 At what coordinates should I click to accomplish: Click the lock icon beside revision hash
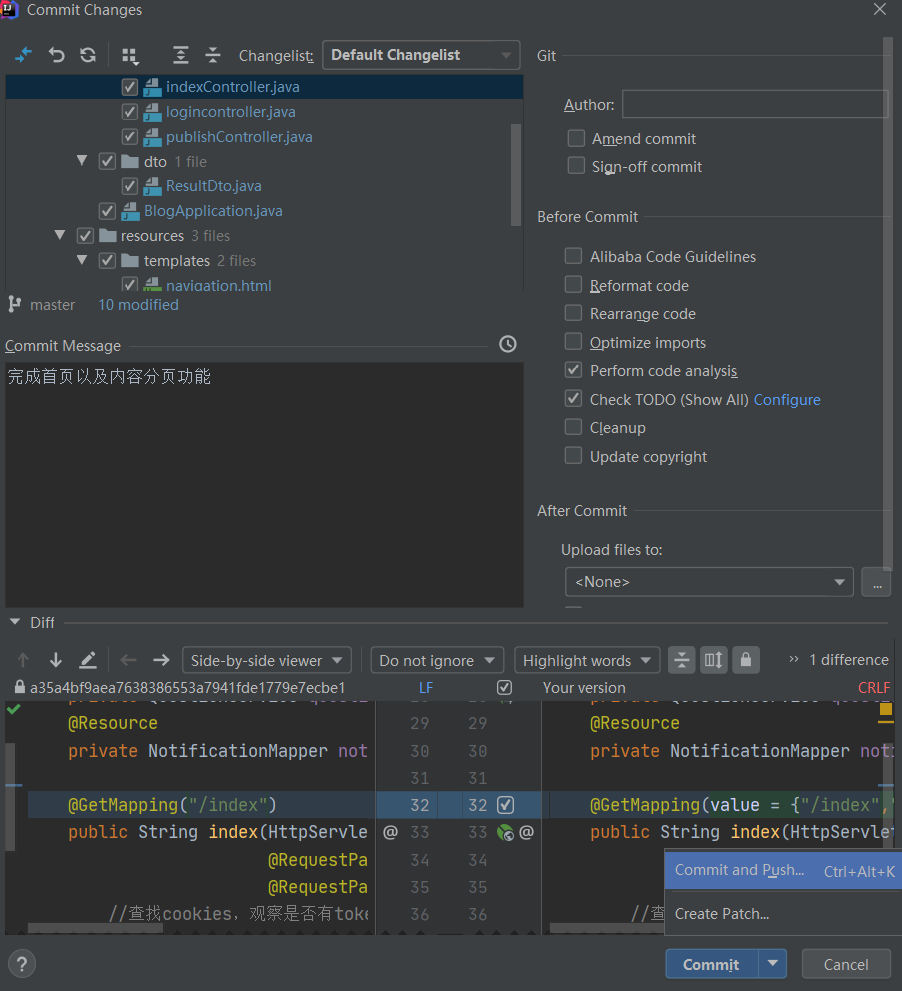click(20, 687)
